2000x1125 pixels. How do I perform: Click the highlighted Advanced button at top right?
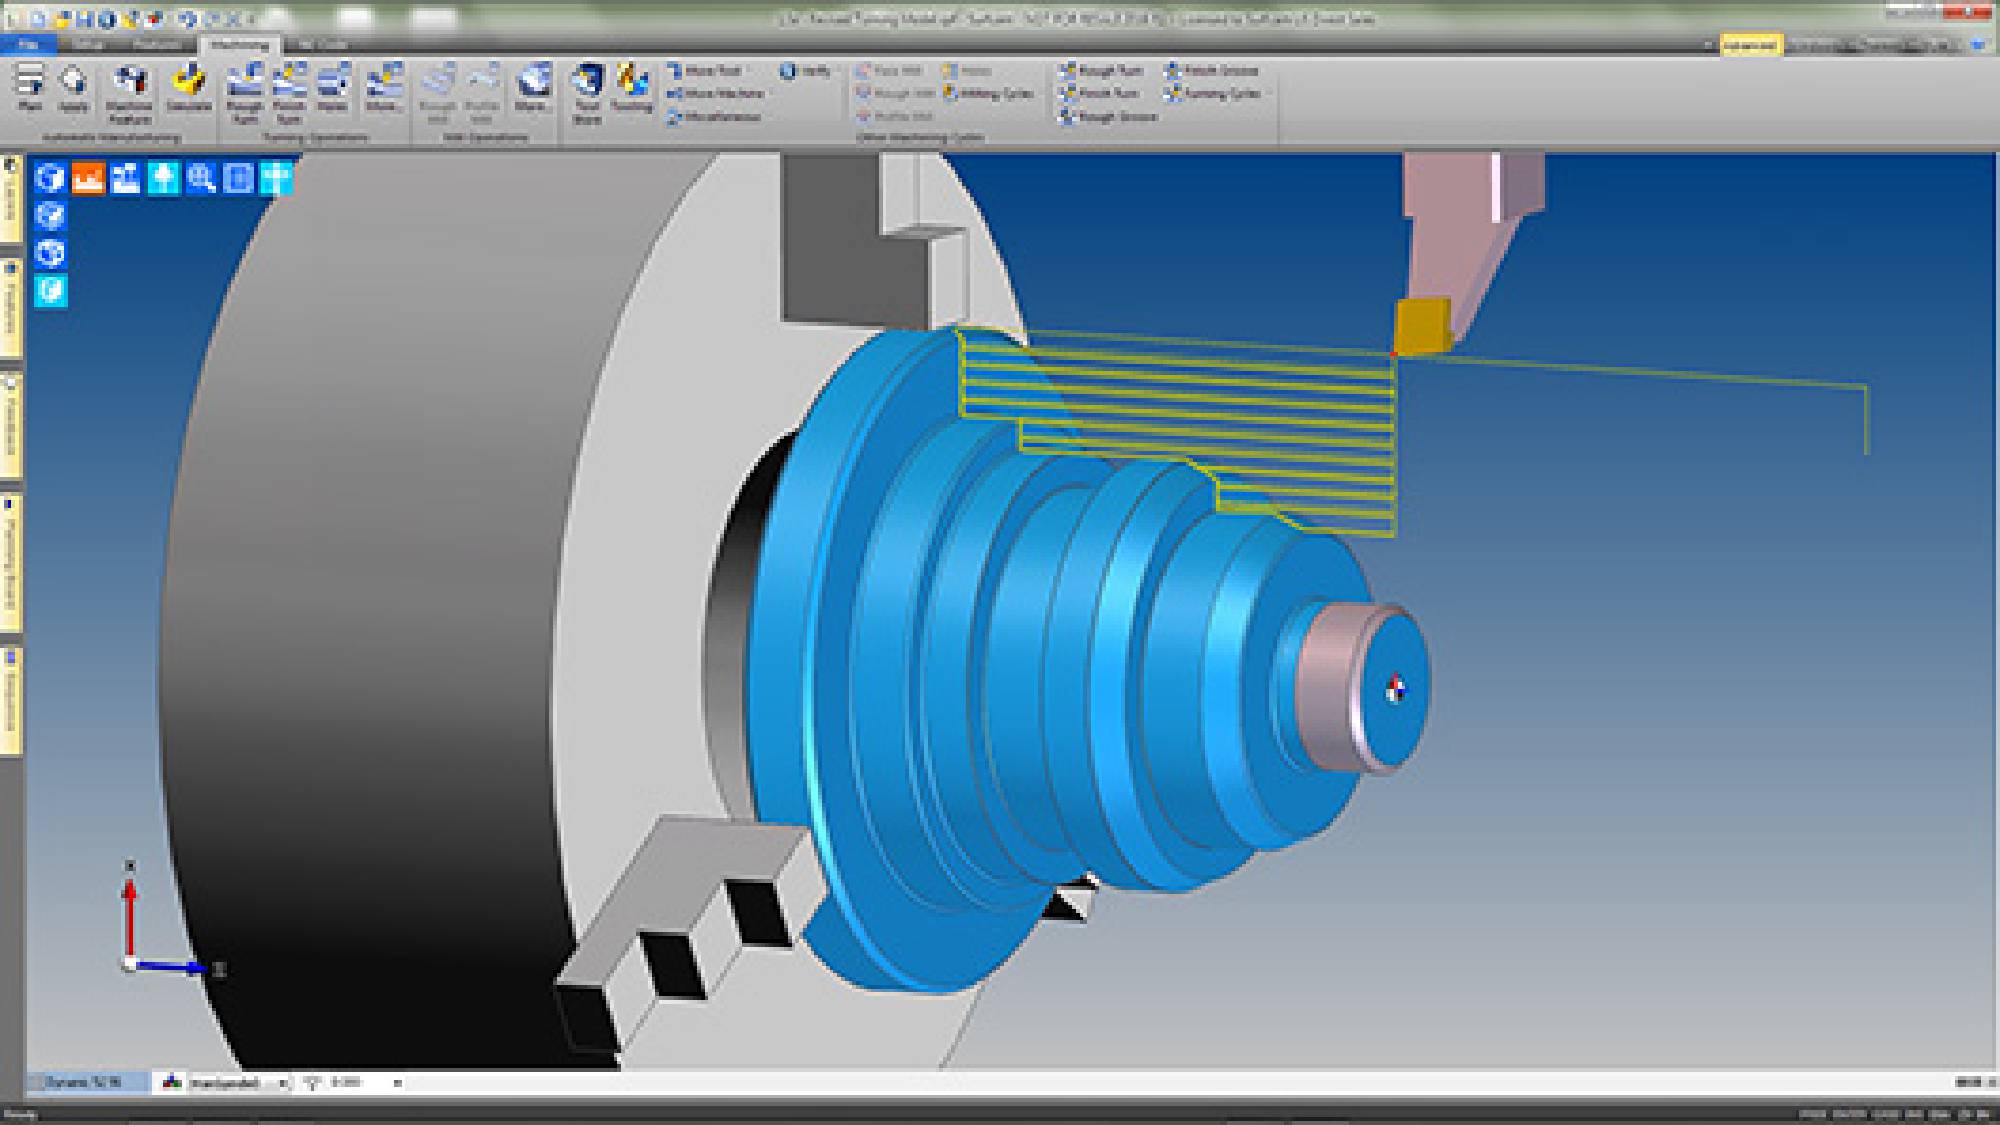pos(1750,45)
